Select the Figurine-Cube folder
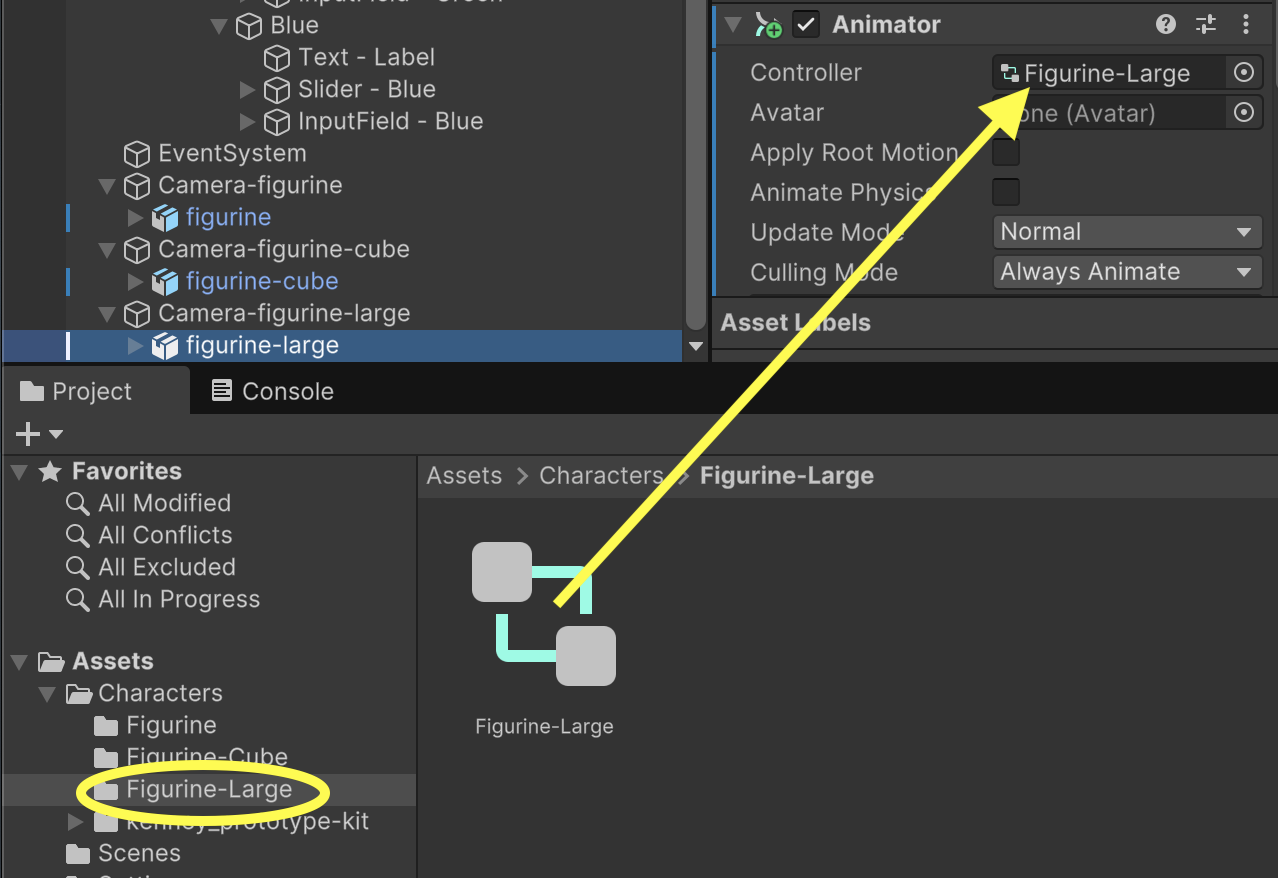The width and height of the screenshot is (1278, 878). click(x=206, y=757)
